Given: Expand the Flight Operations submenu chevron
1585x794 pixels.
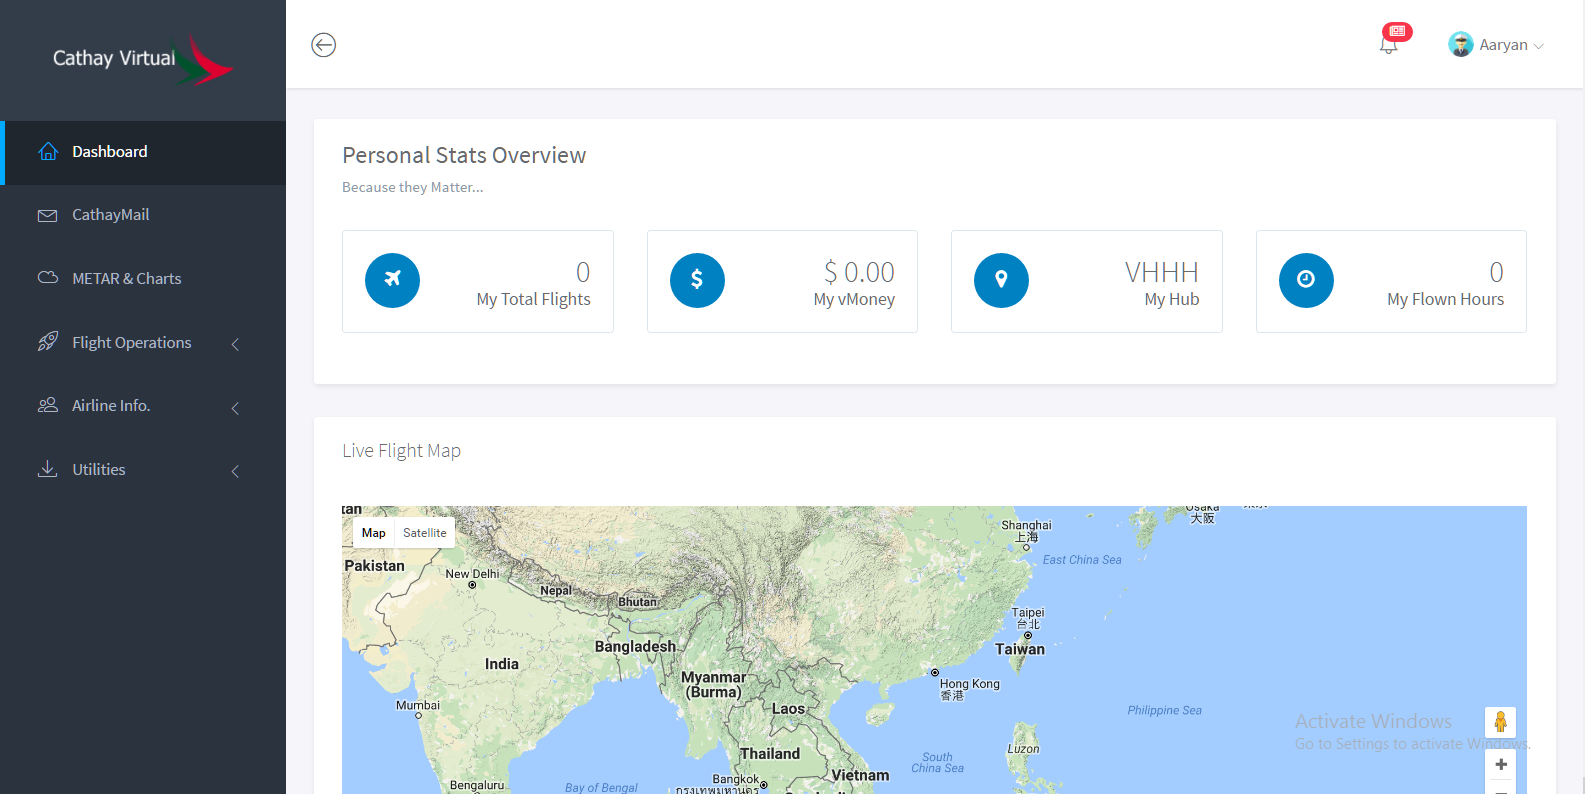Looking at the screenshot, I should (235, 344).
